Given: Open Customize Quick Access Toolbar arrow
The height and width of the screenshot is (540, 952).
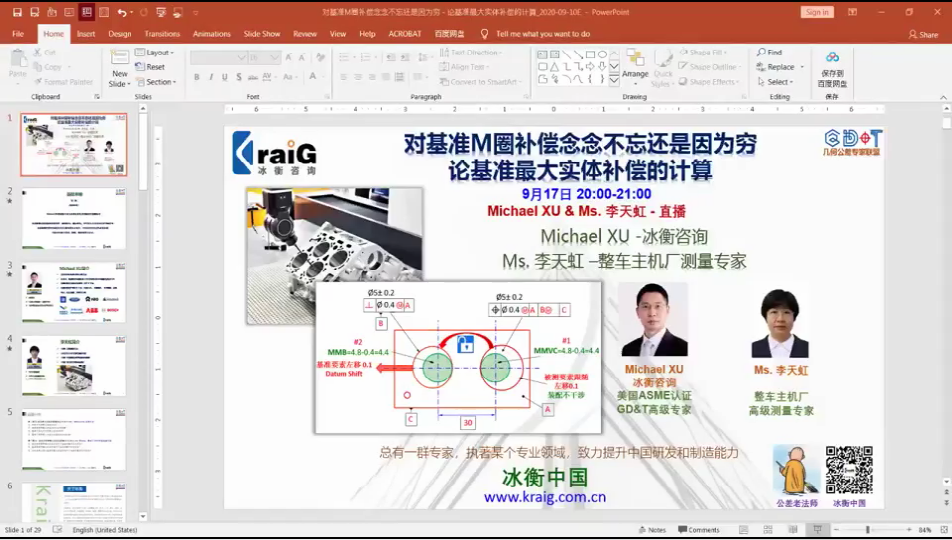Looking at the screenshot, I should (196, 13).
